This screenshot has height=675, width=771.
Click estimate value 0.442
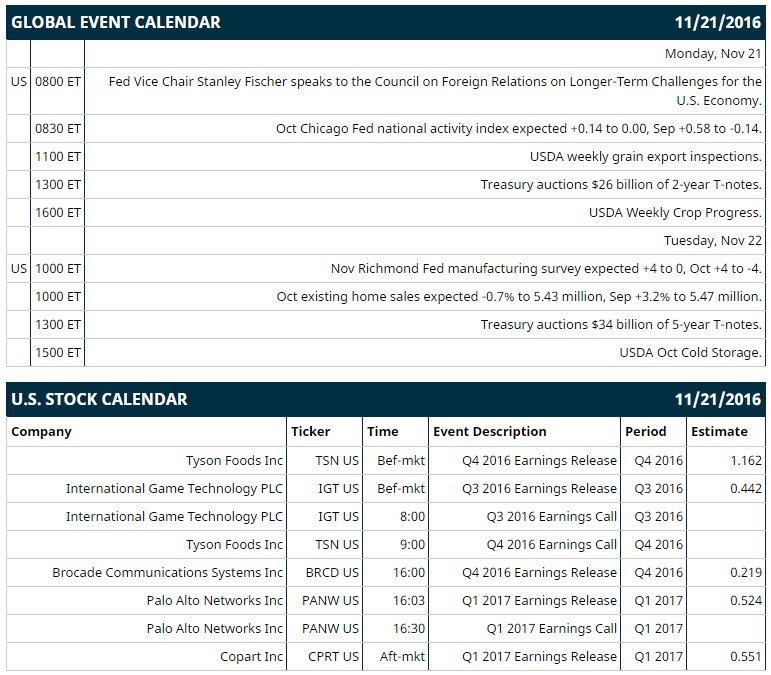tap(746, 489)
